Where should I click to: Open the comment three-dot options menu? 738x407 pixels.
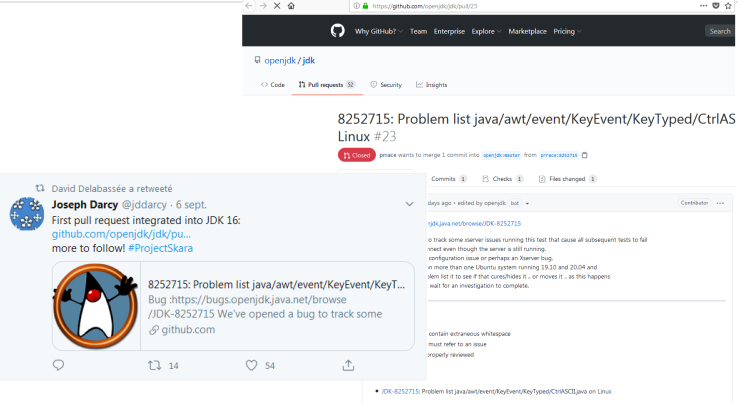point(720,203)
